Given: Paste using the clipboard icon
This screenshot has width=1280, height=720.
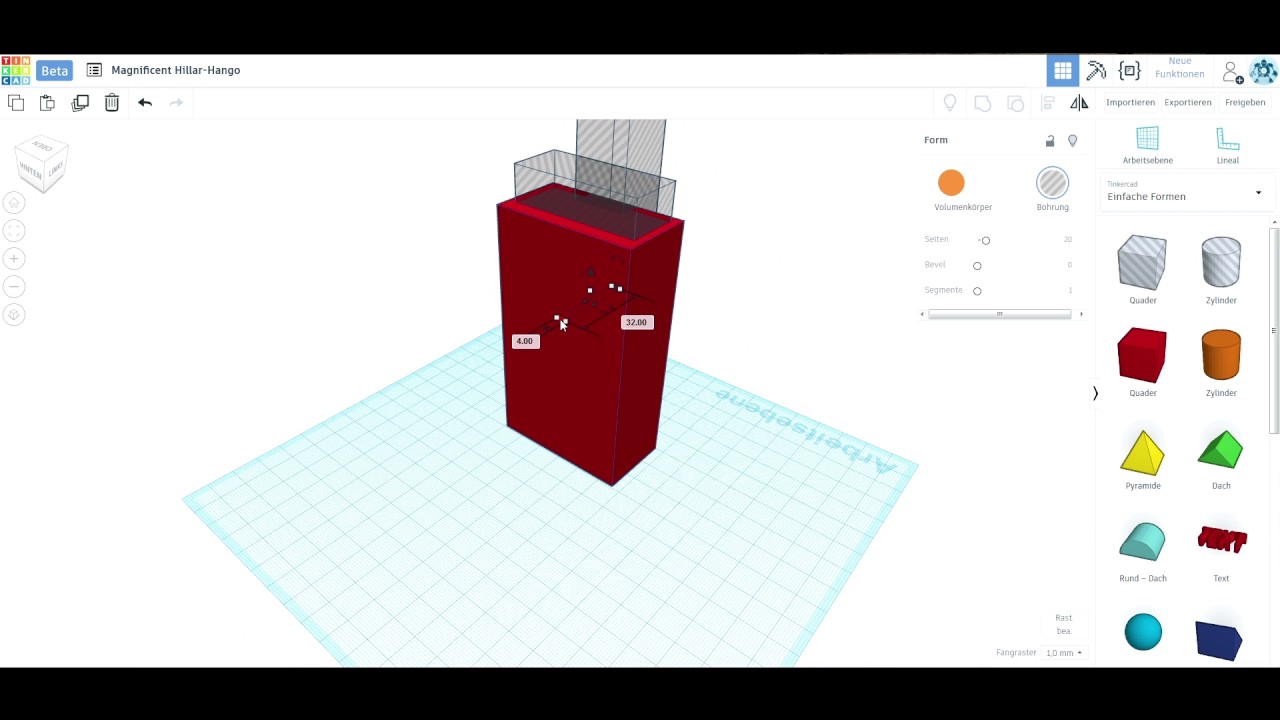Looking at the screenshot, I should tap(47, 102).
